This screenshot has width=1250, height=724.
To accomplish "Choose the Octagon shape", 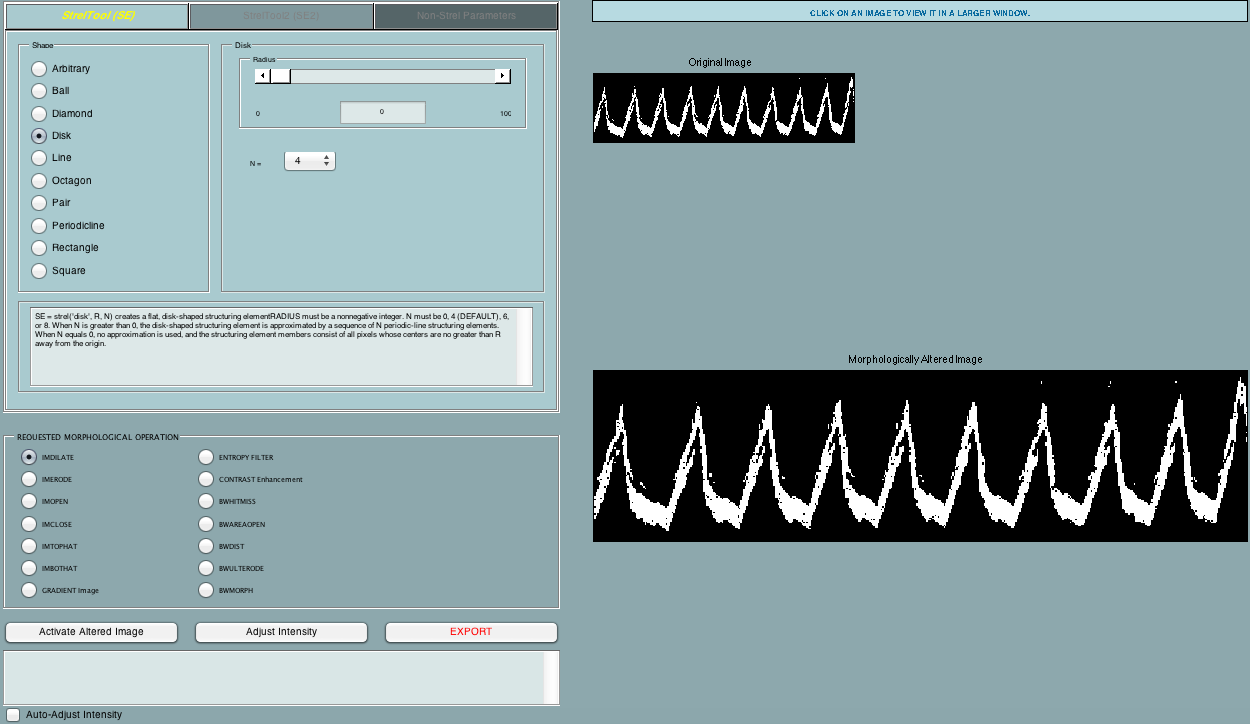I will [39, 181].
